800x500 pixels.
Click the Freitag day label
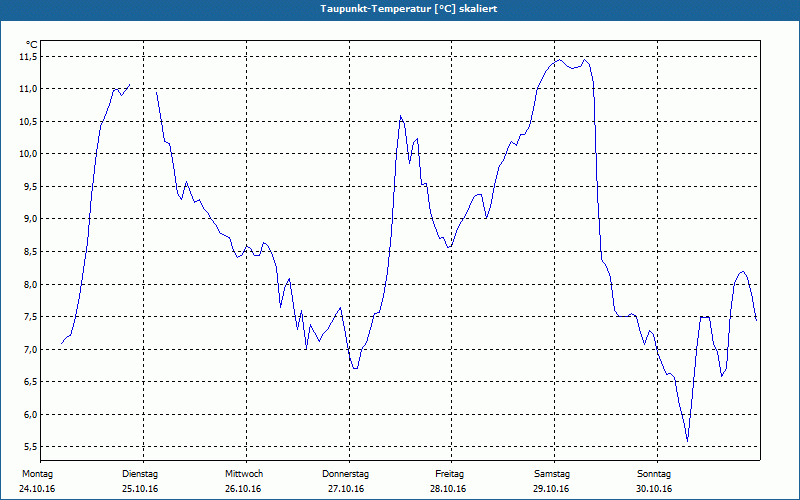(x=449, y=474)
